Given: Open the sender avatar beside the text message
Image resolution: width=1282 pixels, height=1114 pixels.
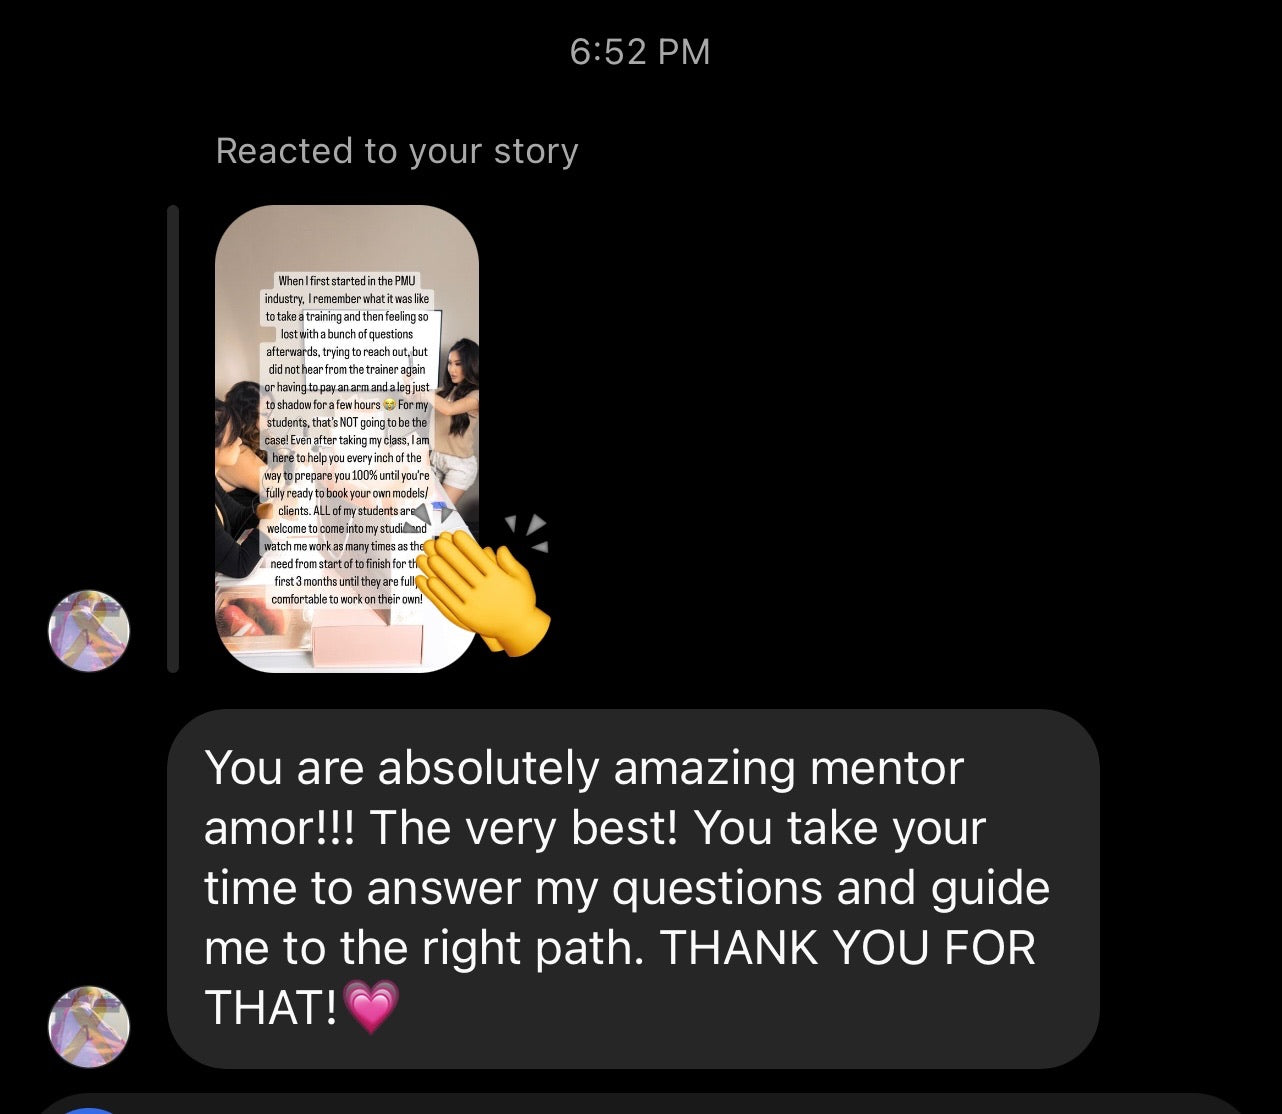Looking at the screenshot, I should tap(89, 1027).
